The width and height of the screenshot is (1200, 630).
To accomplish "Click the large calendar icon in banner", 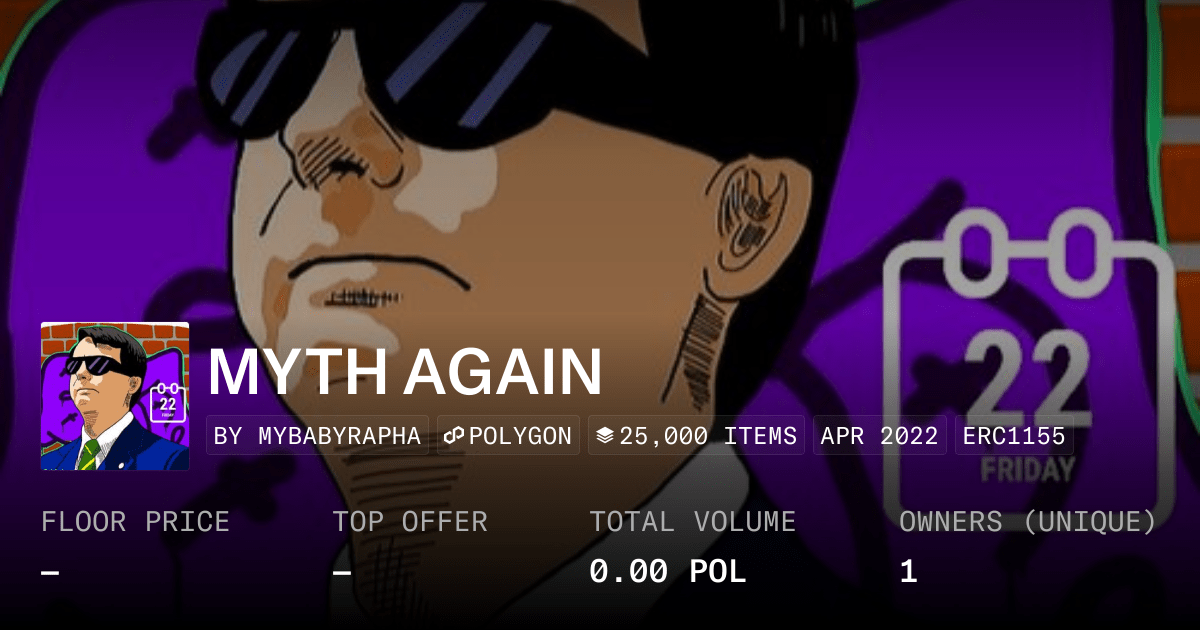I will pyautogui.click(x=1030, y=360).
